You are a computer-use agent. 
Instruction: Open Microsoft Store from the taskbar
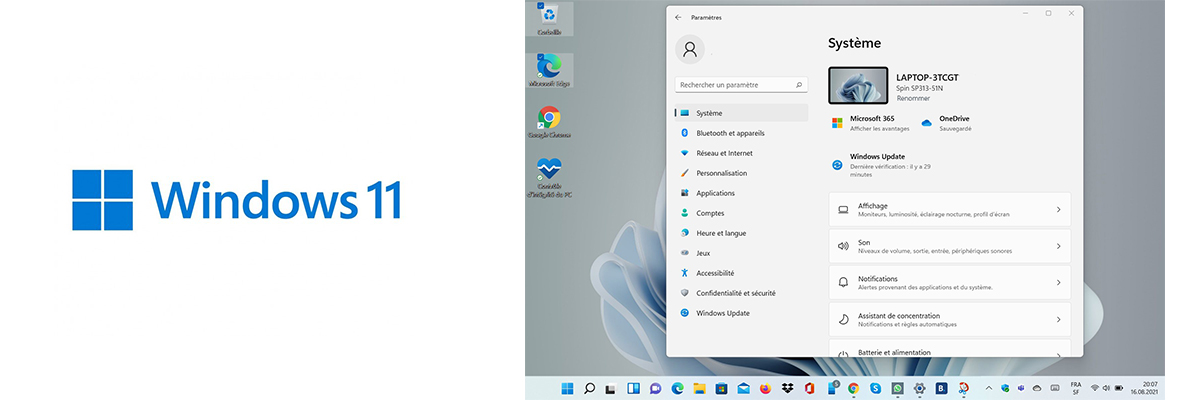click(721, 388)
